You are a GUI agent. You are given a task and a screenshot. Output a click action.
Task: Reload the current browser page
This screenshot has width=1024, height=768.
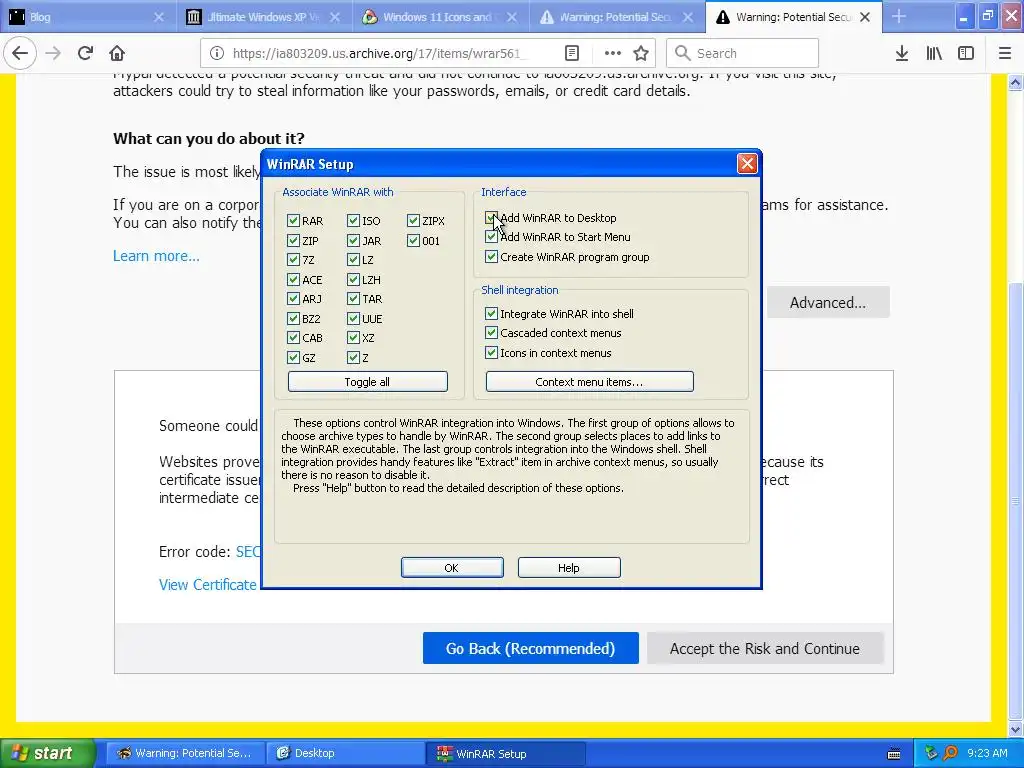click(85, 53)
